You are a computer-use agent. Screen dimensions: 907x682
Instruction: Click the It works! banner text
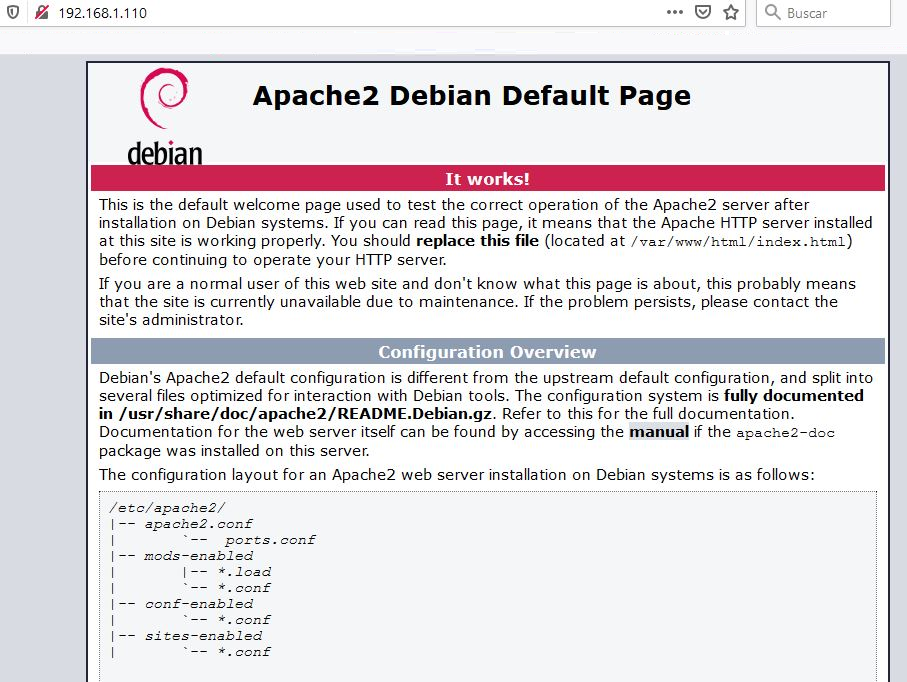point(487,179)
